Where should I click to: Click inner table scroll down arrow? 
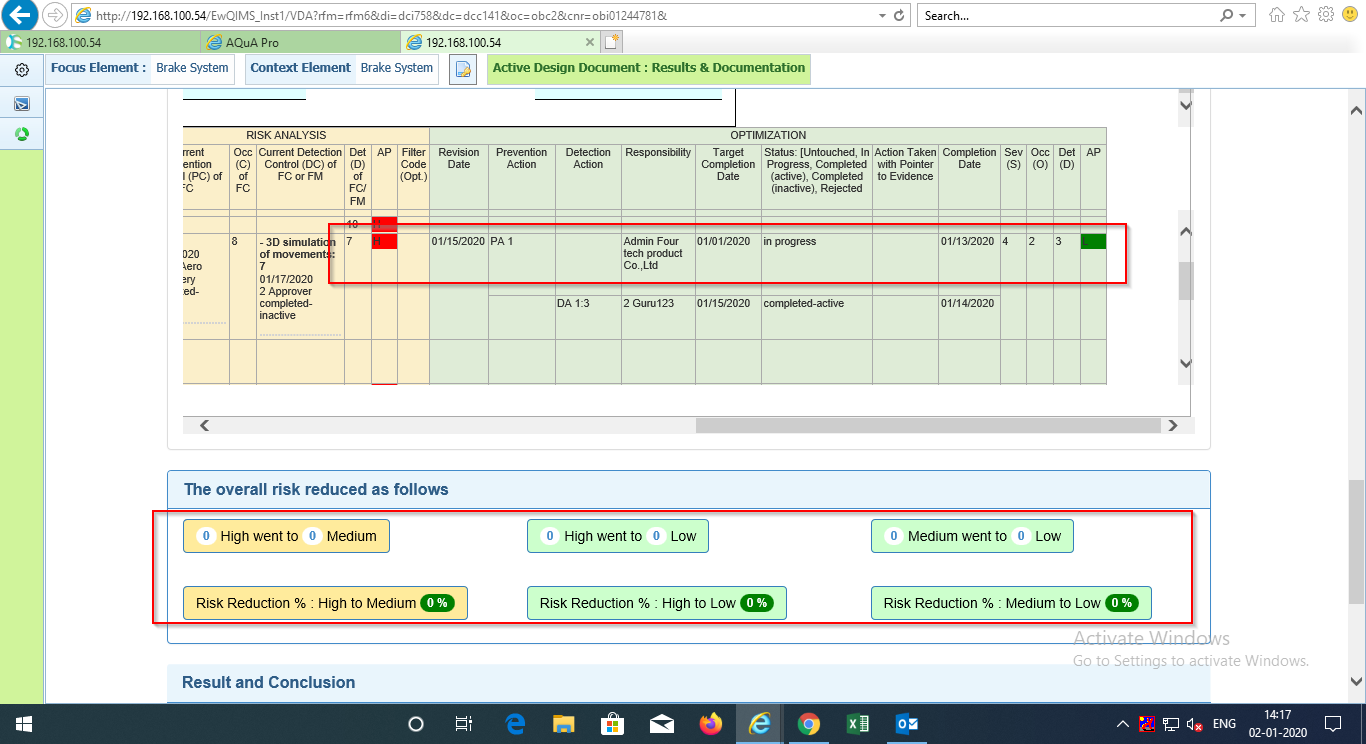pos(1186,362)
